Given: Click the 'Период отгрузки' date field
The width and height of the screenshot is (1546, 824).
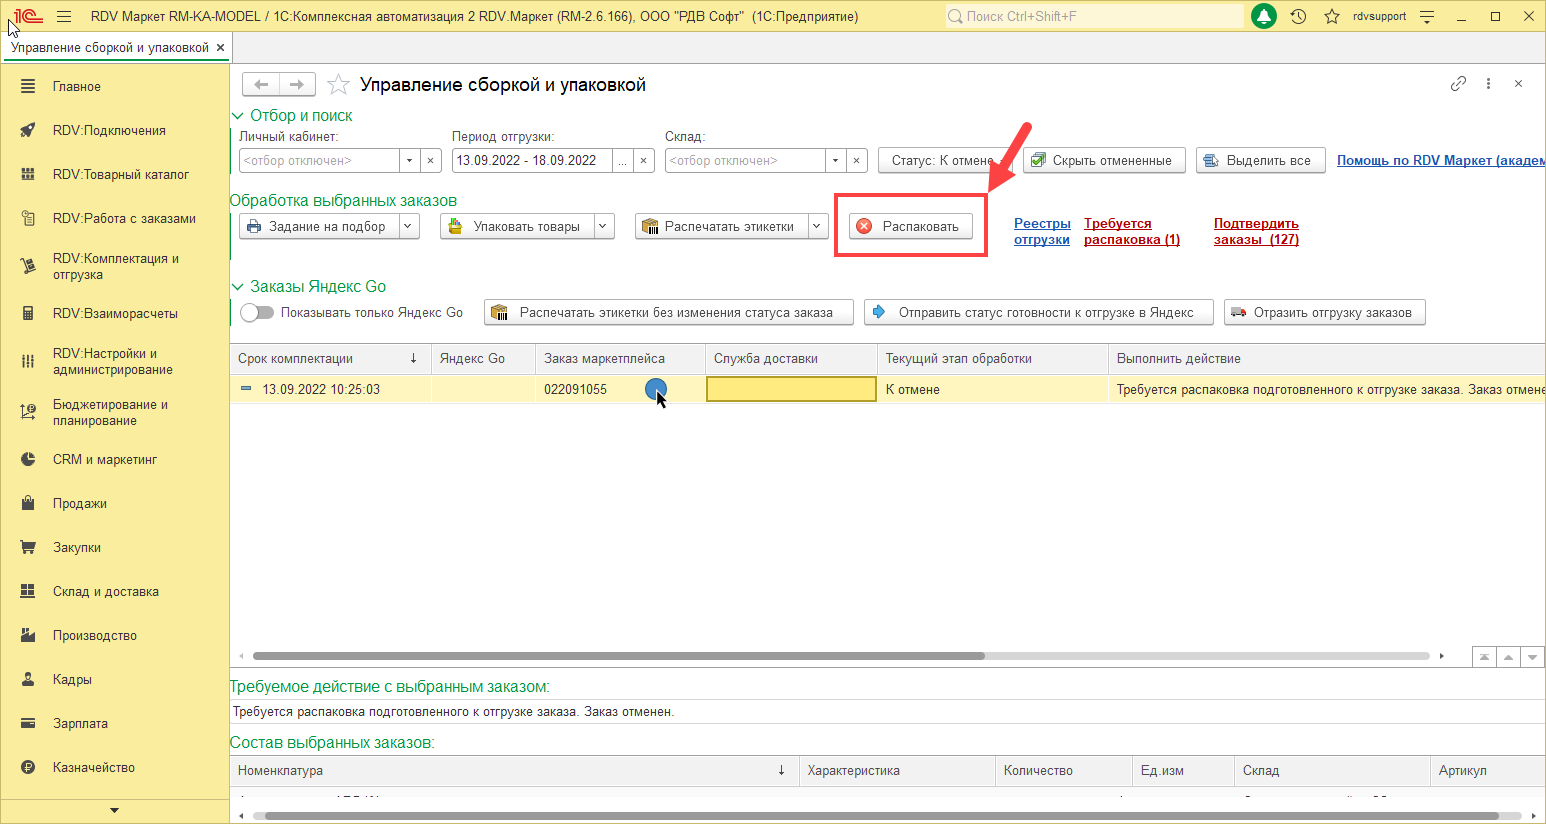Looking at the screenshot, I should click(x=532, y=161).
